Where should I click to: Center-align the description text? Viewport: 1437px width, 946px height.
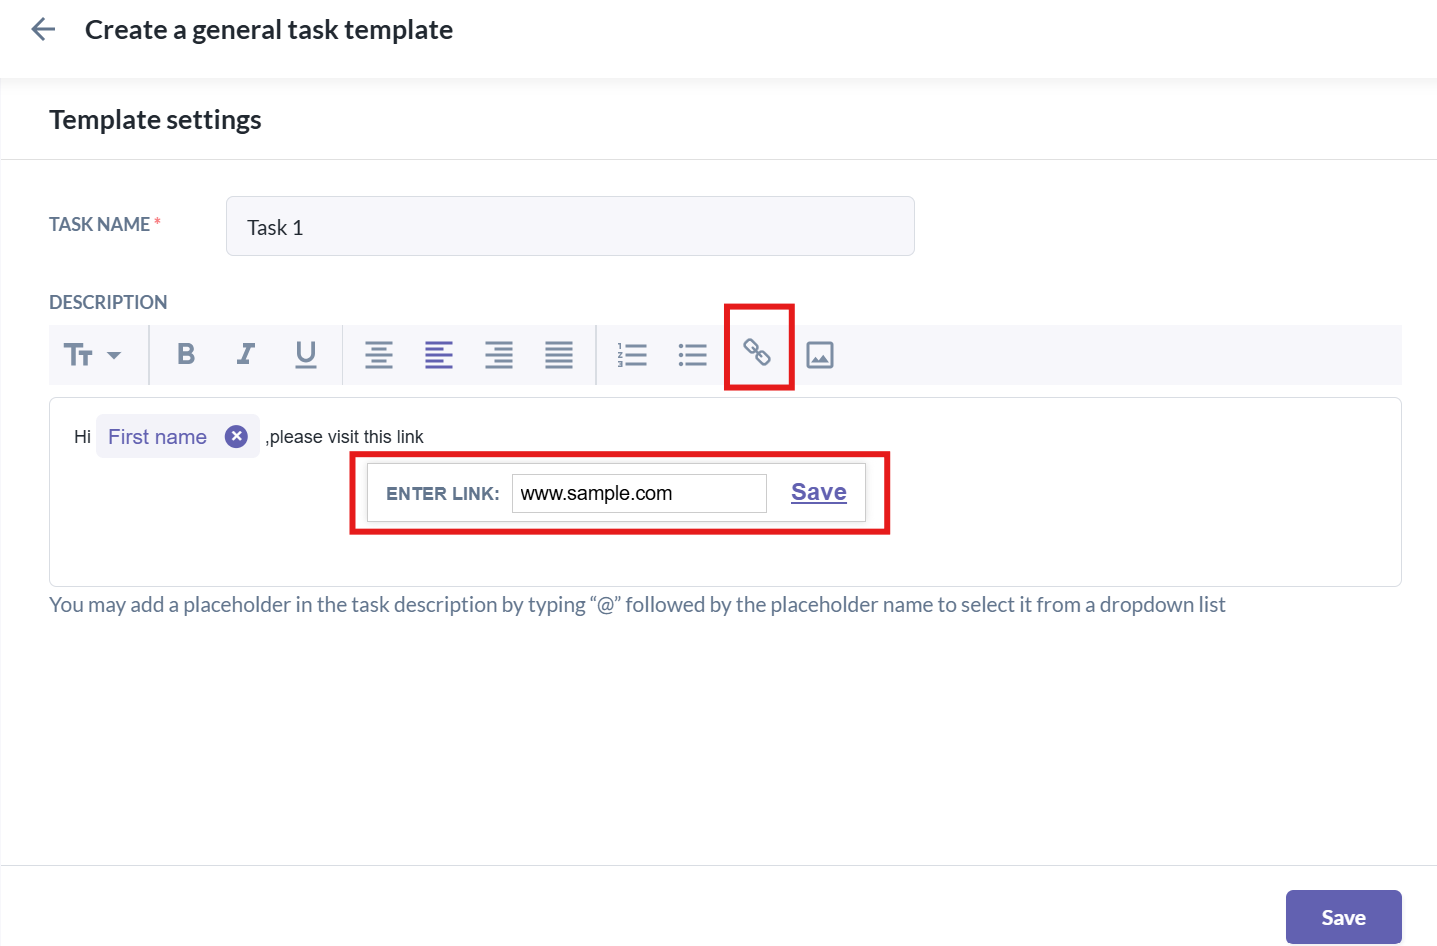tap(379, 355)
